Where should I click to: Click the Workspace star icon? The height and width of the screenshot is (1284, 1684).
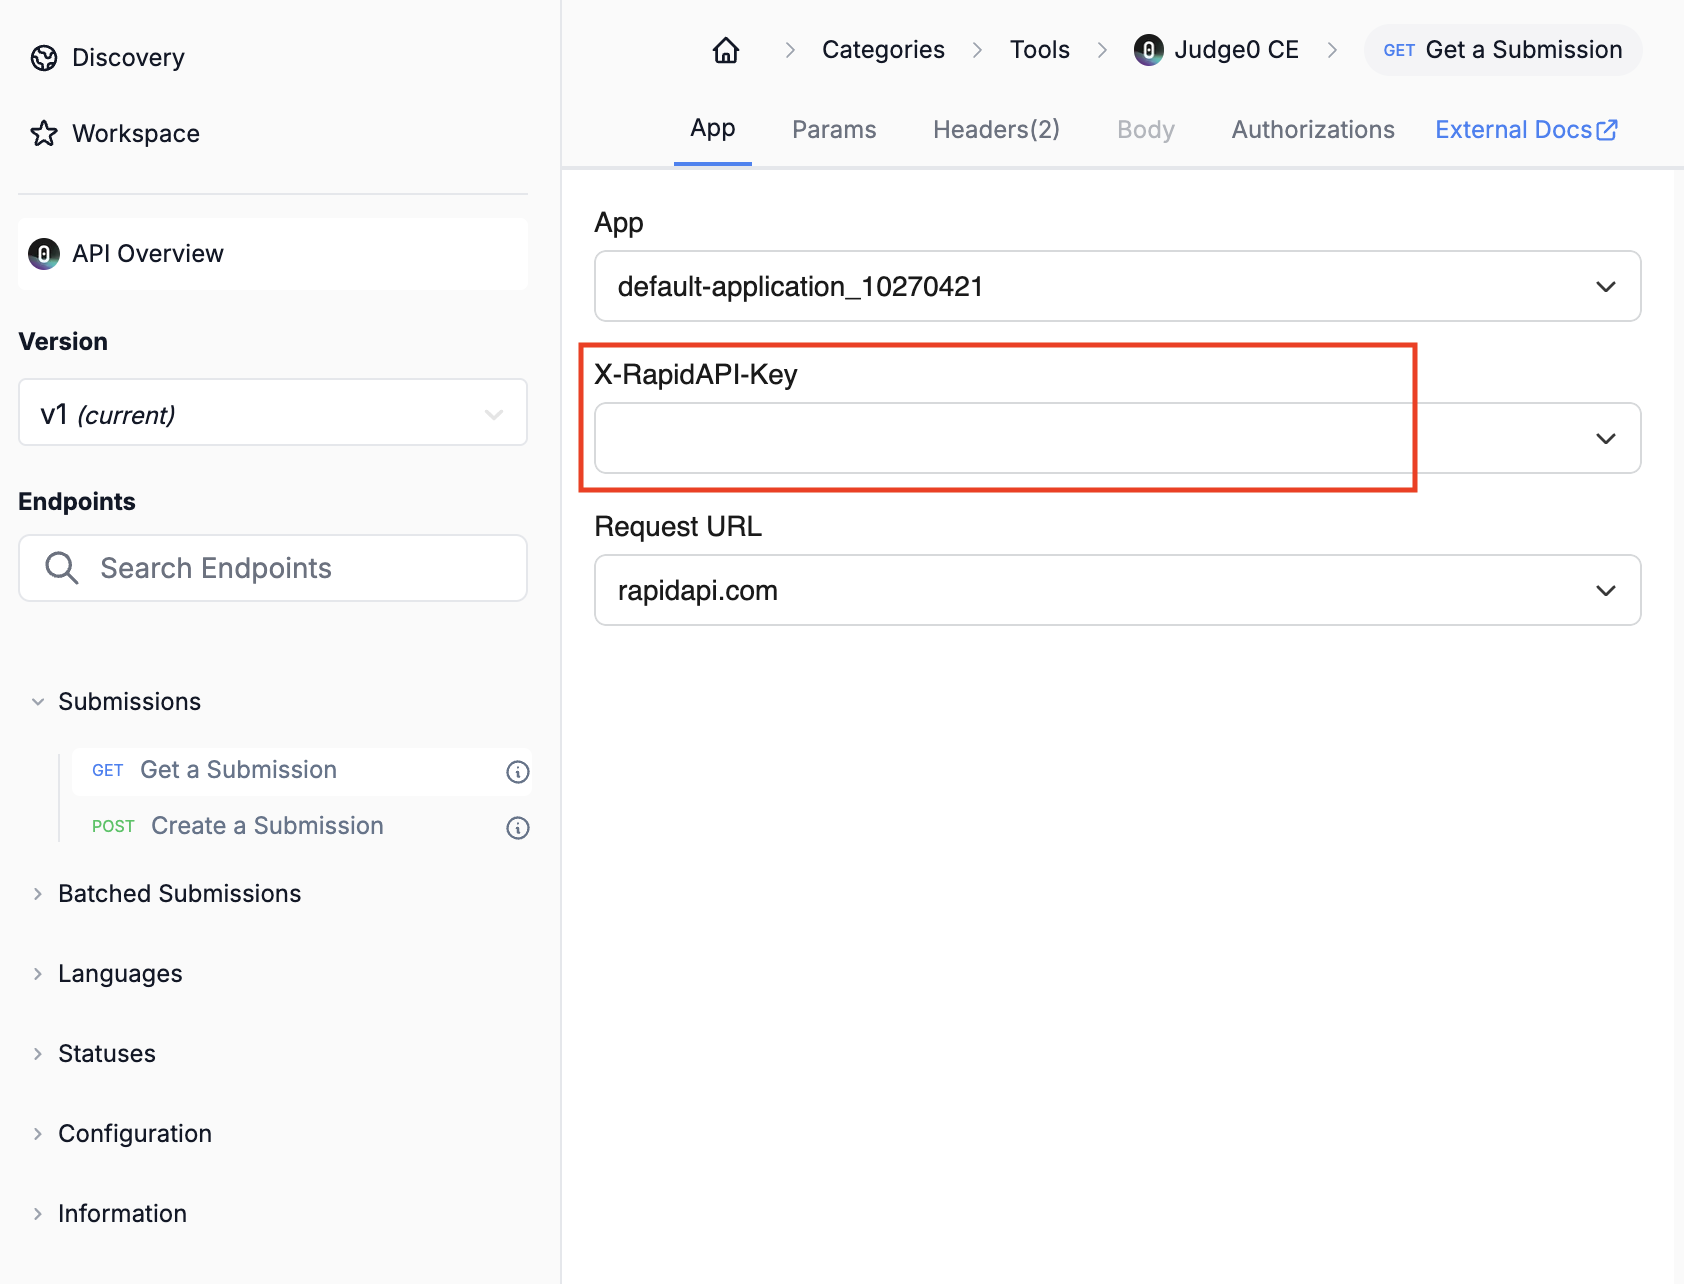44,134
